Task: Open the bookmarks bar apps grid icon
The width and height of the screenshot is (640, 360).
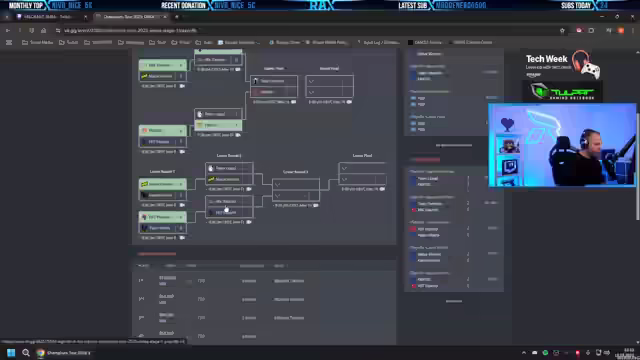Action: [x=9, y=42]
